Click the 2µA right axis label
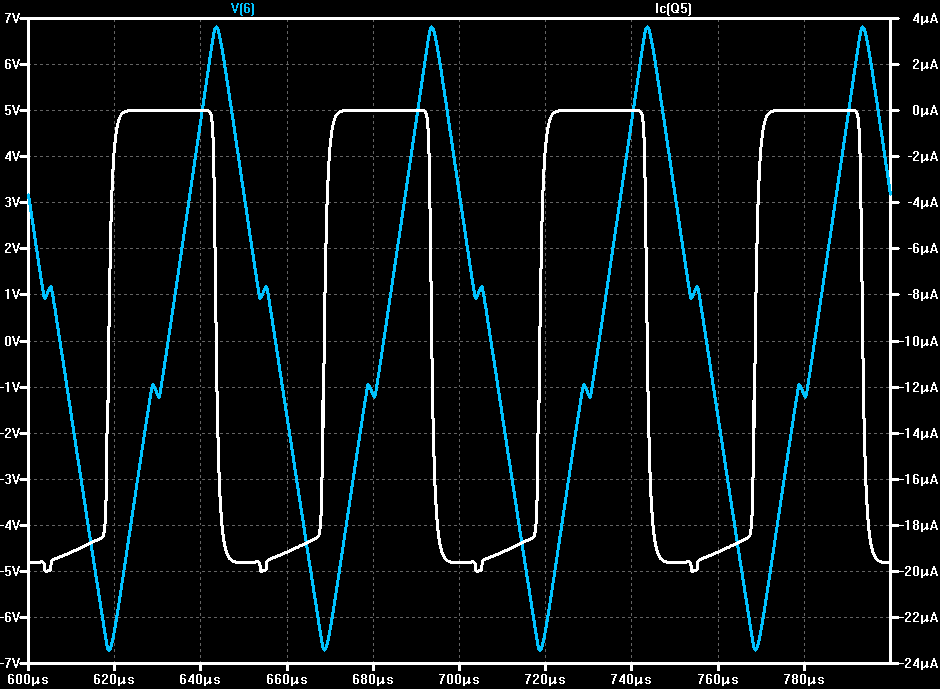The width and height of the screenshot is (940, 689). (925, 64)
